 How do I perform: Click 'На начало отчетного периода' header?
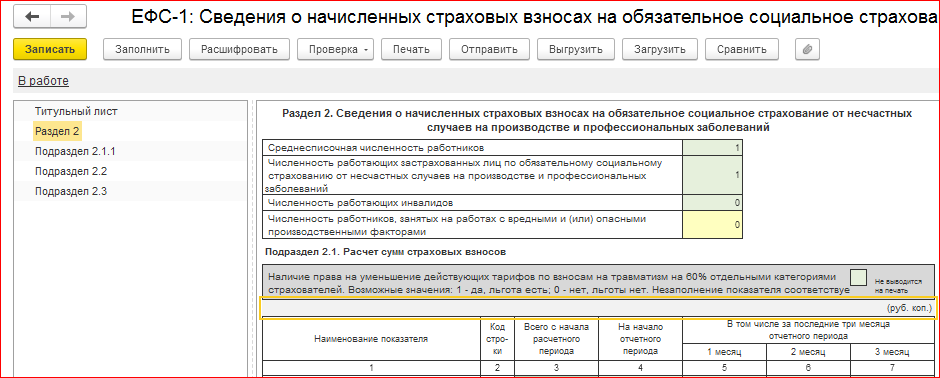(x=640, y=338)
